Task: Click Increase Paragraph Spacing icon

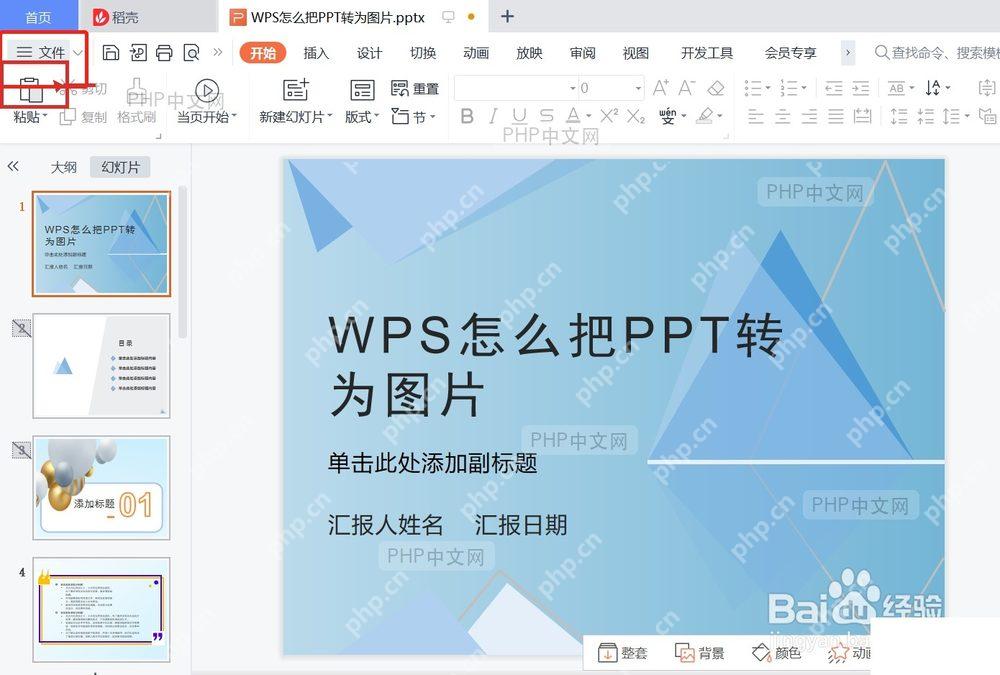Action: click(x=899, y=116)
